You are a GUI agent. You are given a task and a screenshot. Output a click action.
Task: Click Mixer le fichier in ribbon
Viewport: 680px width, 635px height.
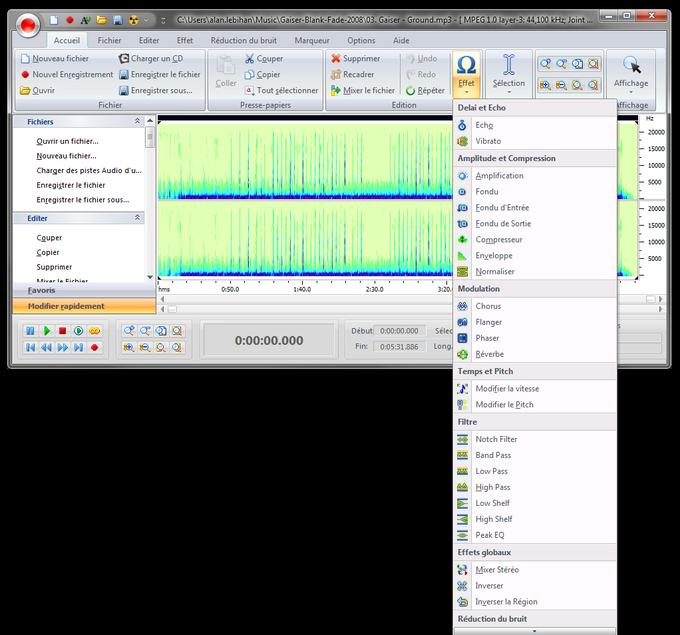point(363,91)
